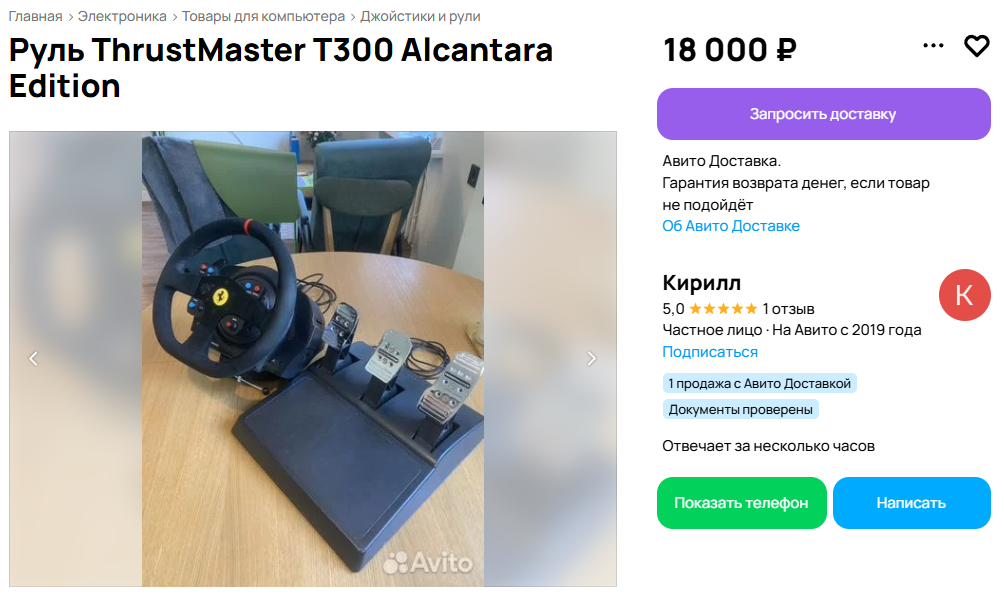
Task: Open the seller name Кирилл
Action: click(701, 282)
